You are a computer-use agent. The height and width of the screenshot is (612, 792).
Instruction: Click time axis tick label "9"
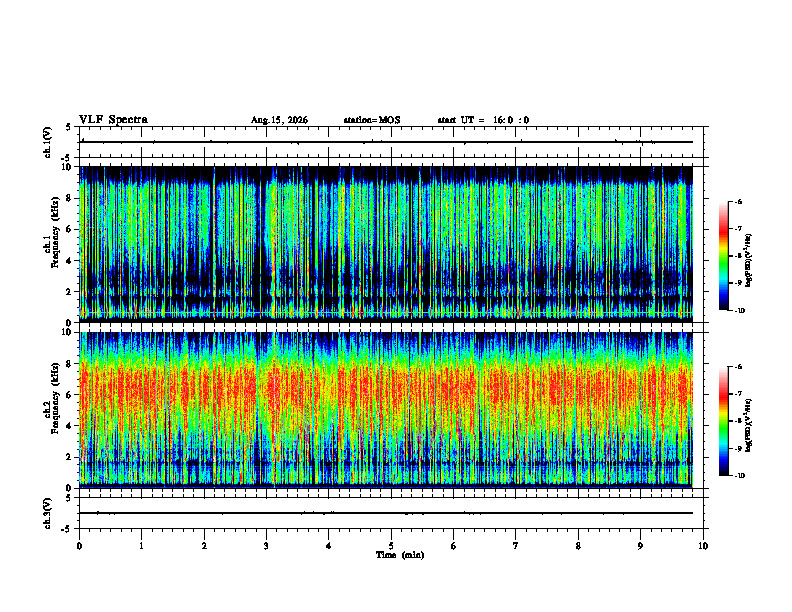click(x=640, y=546)
